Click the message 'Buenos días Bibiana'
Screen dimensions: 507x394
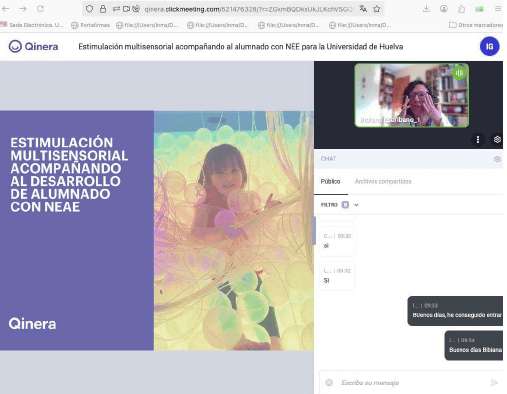[x=474, y=345]
